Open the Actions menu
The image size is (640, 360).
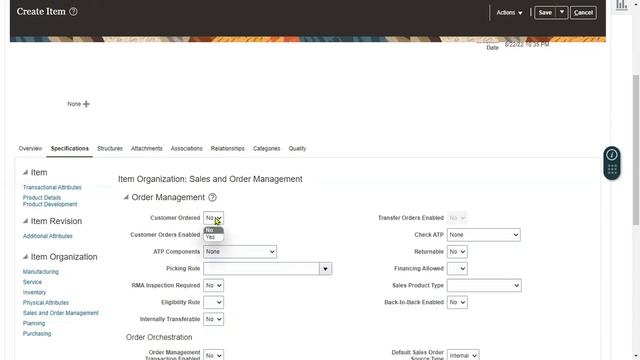[x=509, y=13]
